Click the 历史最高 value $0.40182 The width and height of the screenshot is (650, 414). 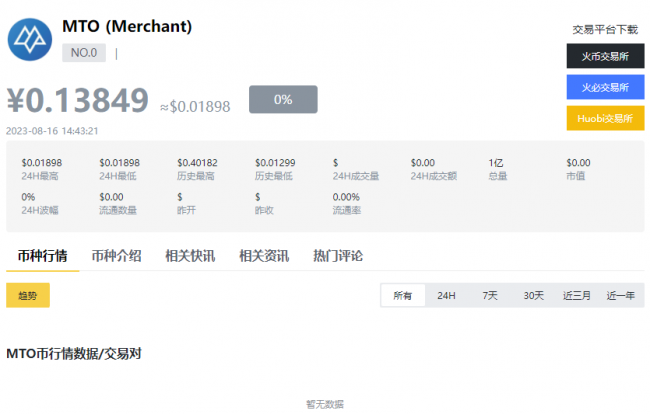[197, 162]
